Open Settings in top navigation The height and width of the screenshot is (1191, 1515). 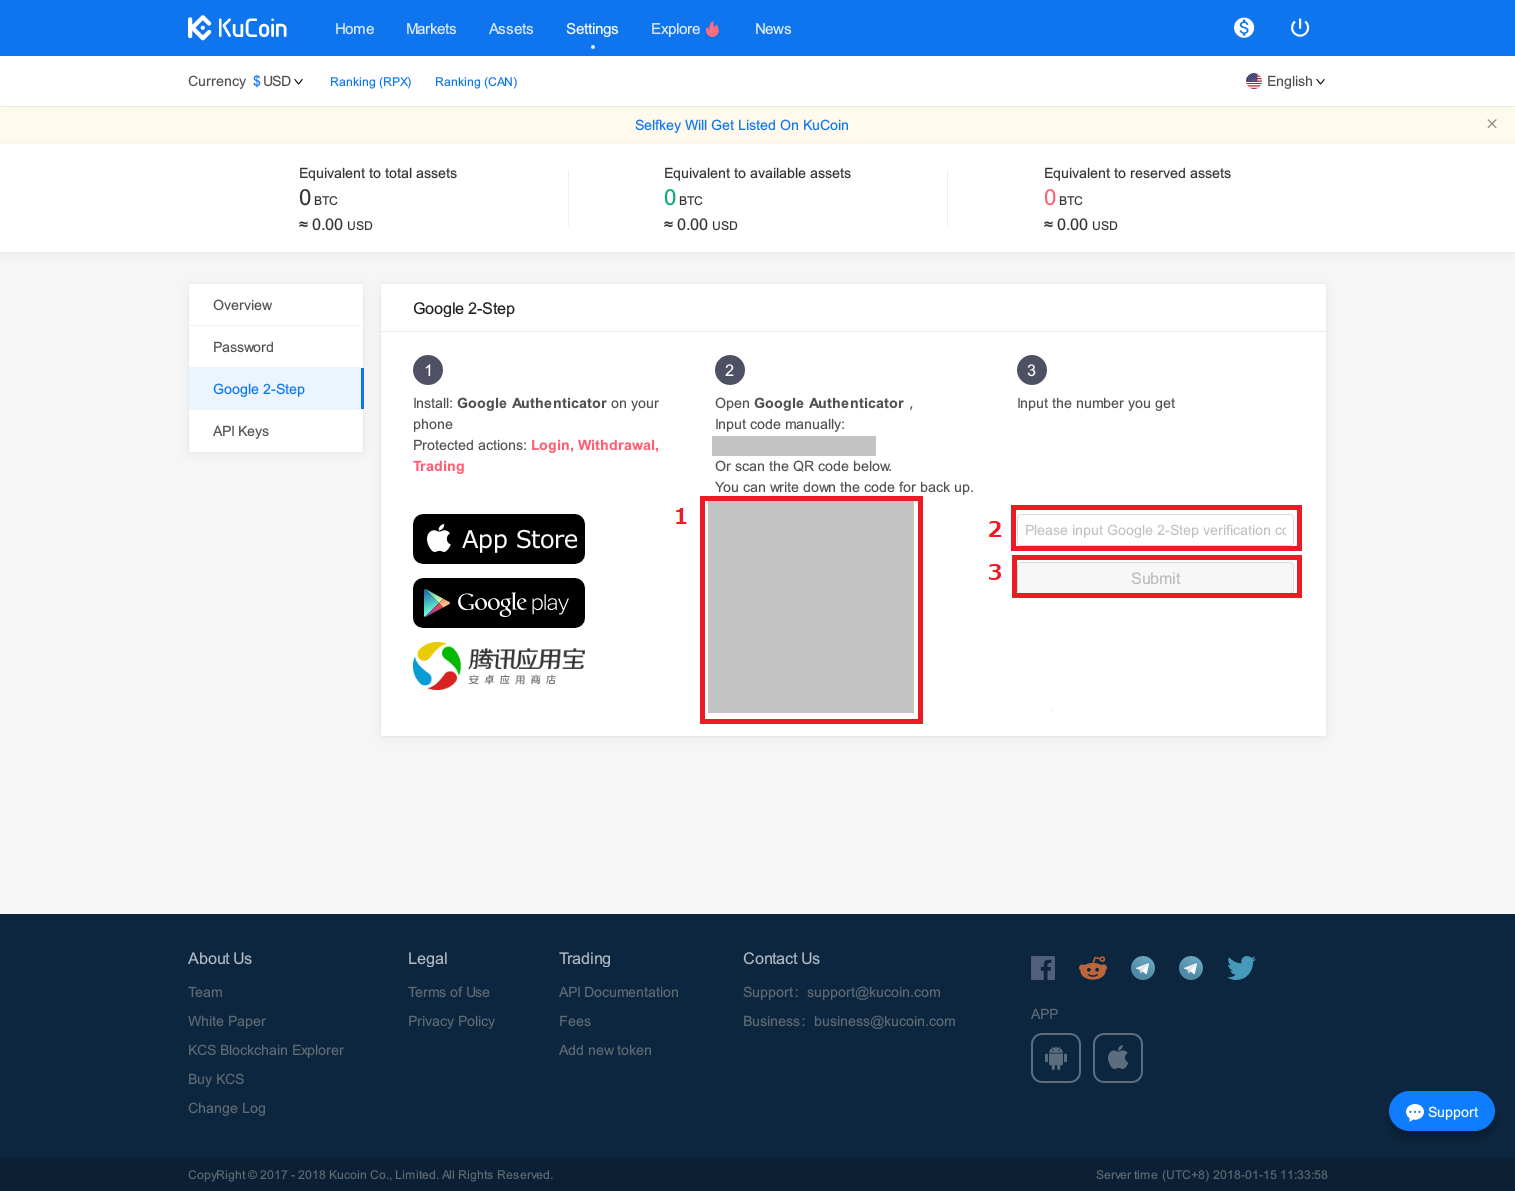(592, 29)
